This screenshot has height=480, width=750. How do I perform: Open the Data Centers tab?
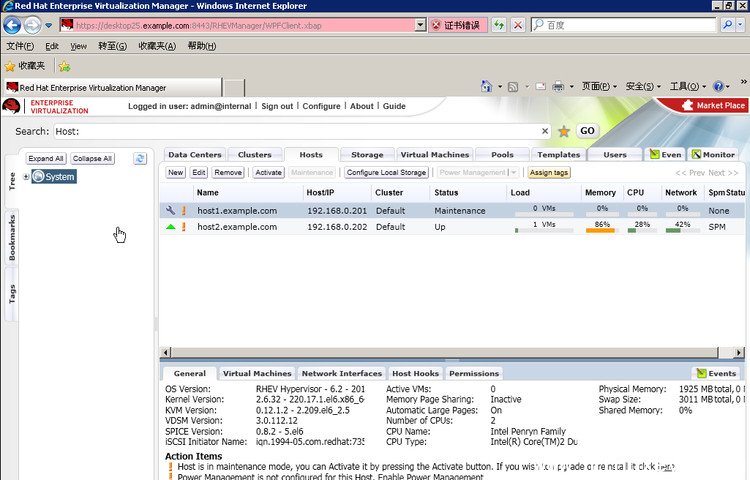tap(195, 154)
